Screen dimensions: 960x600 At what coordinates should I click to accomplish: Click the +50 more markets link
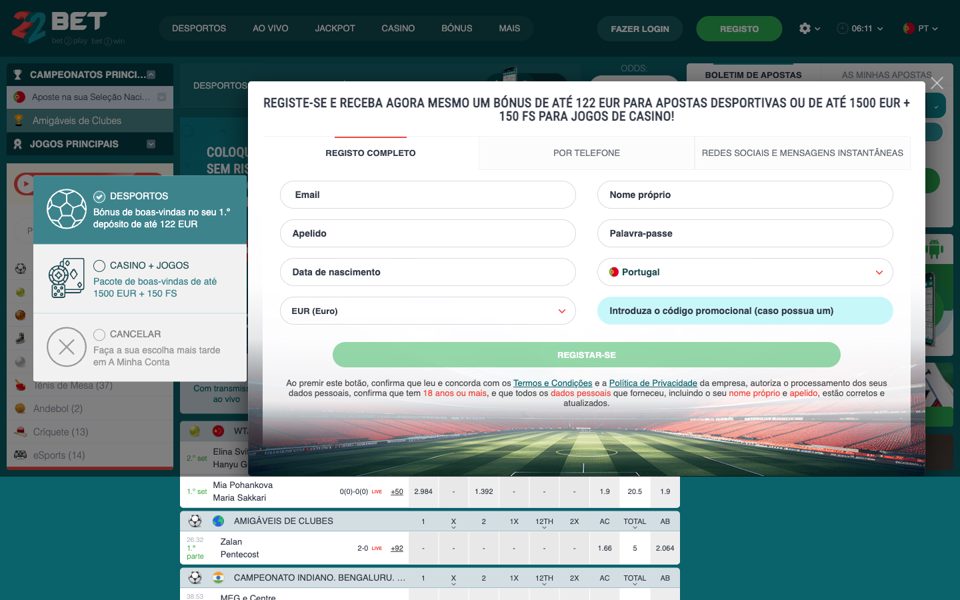click(397, 492)
